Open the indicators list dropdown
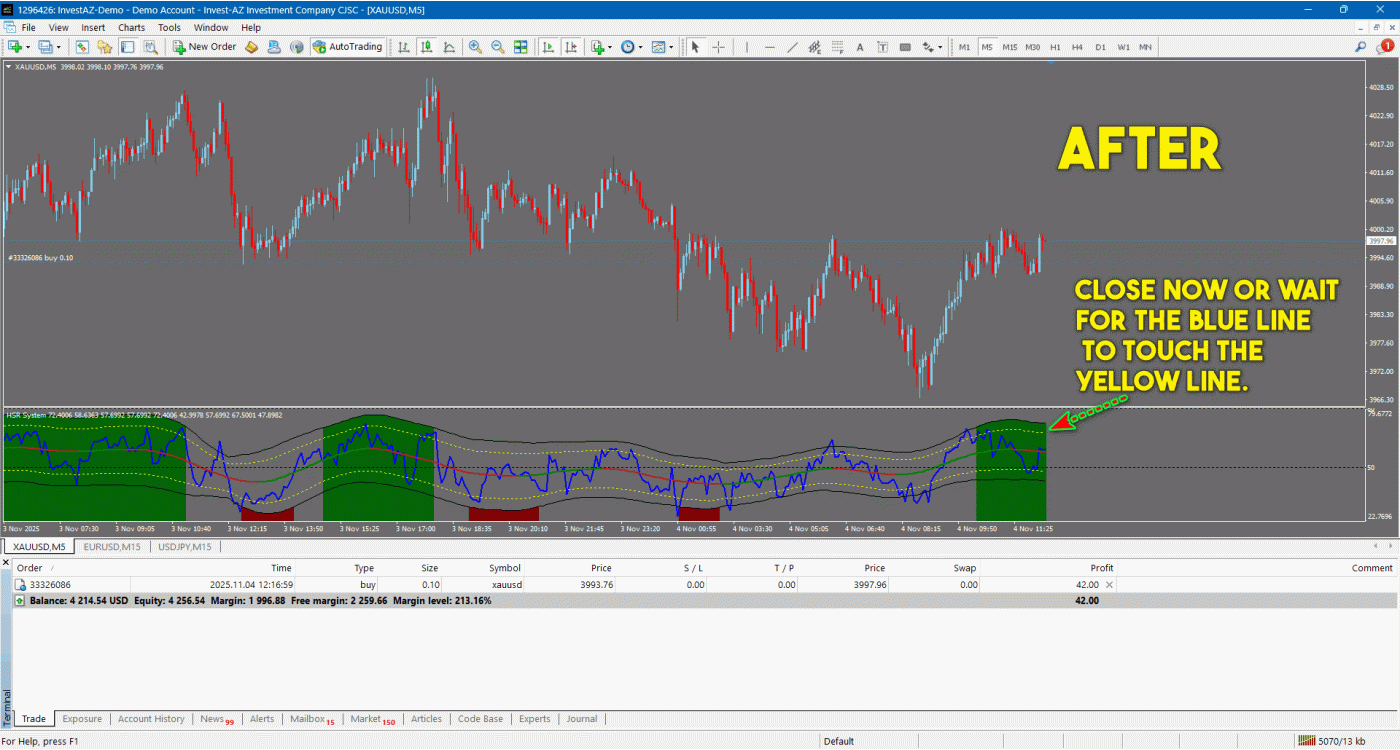The height and width of the screenshot is (750, 1400). pos(609,47)
